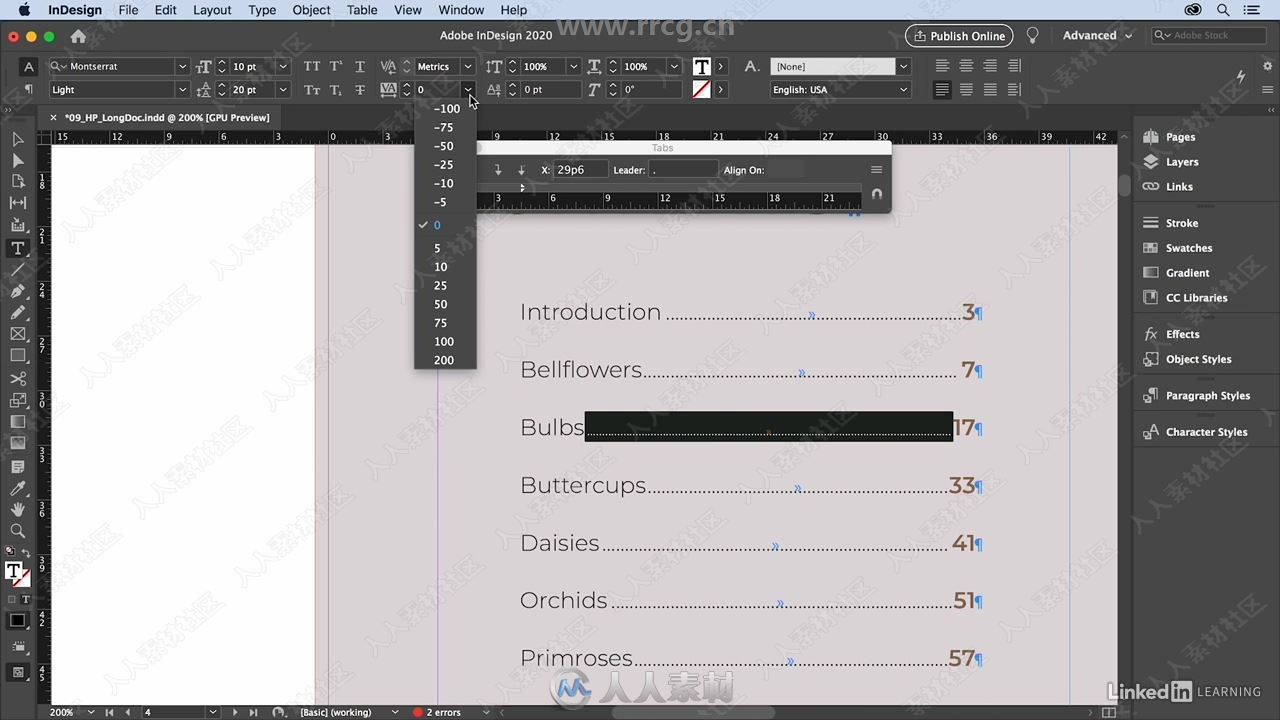Image resolution: width=1280 pixels, height=720 pixels.
Task: Select the Free Transform tool
Action: click(18, 400)
